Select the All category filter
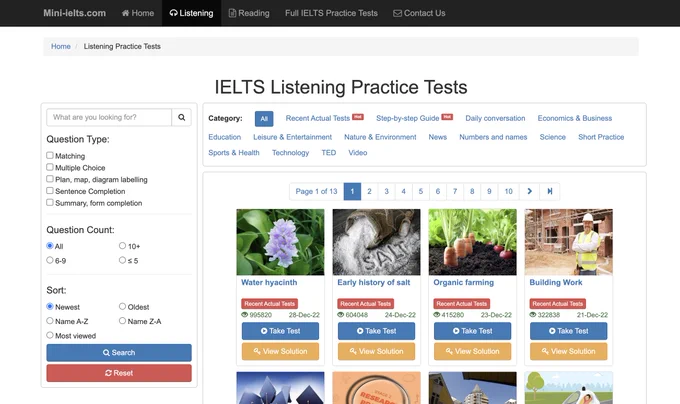Screen dimensions: 680x404 click(264, 118)
